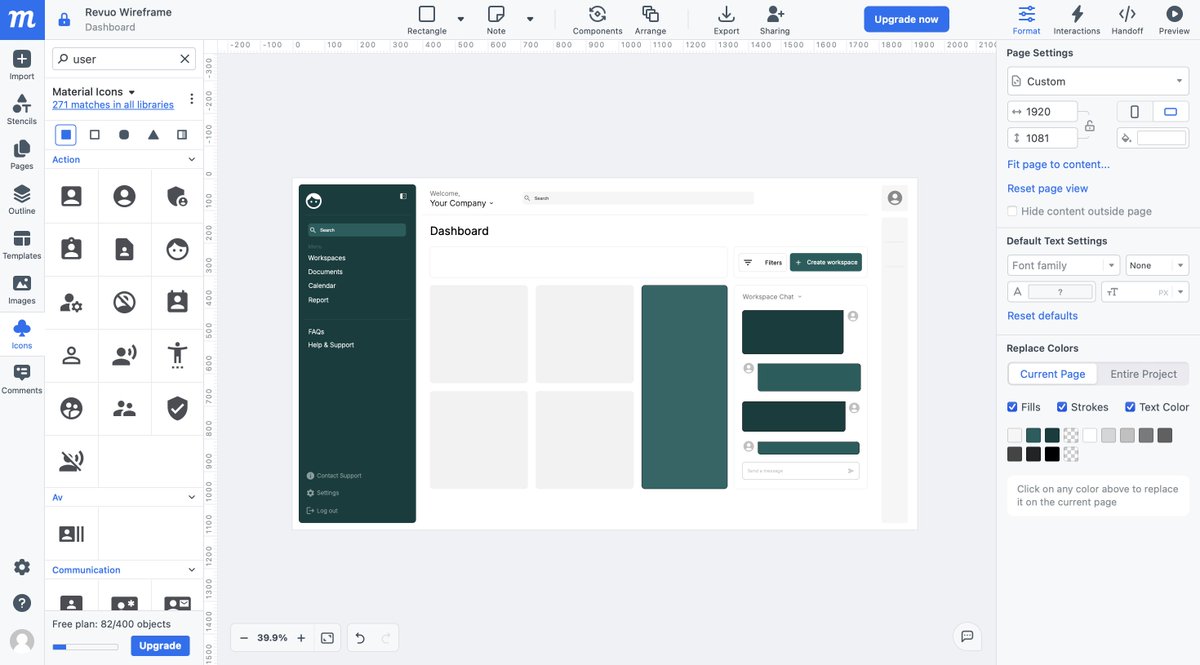Select outlined icon style
1200x665 pixels.
(95, 134)
